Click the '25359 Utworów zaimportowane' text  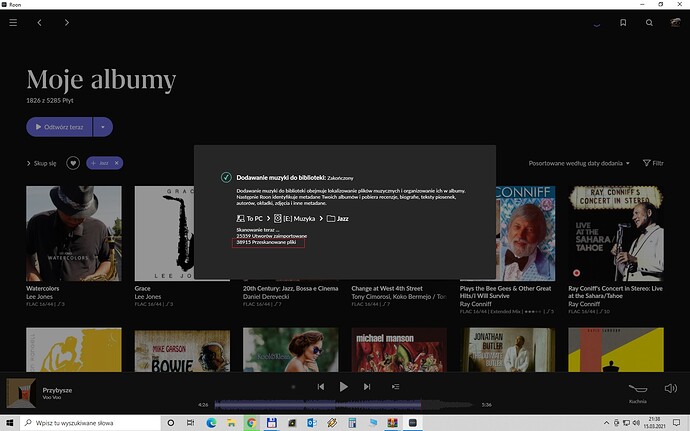point(272,236)
